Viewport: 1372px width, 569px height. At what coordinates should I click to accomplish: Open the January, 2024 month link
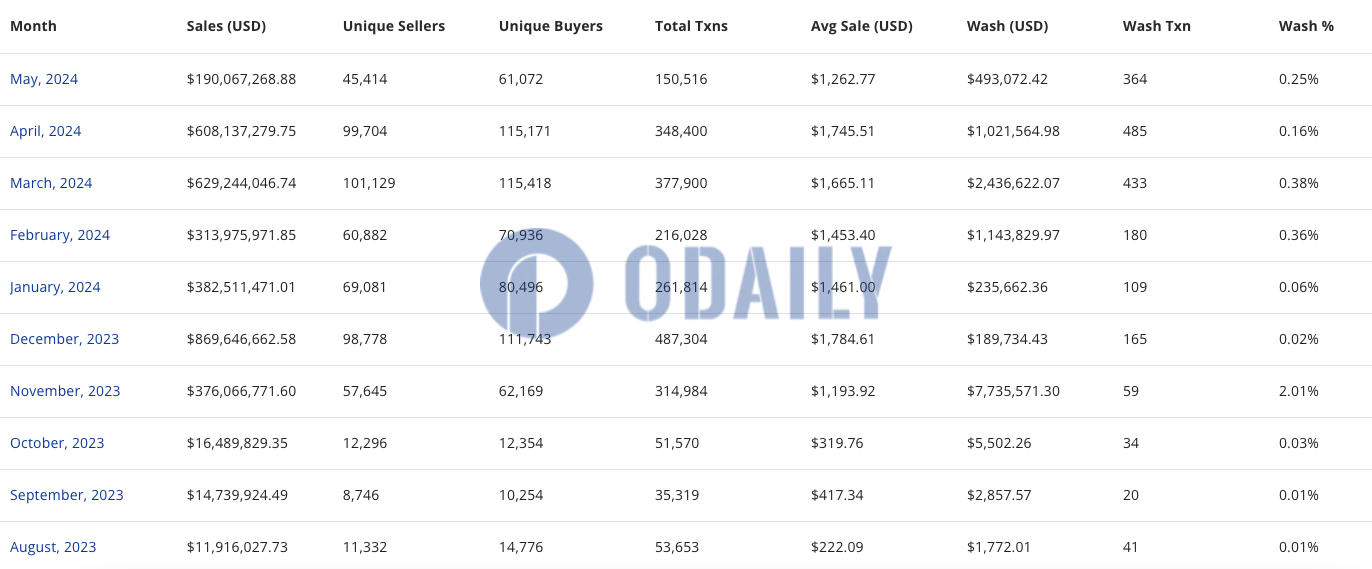click(x=55, y=287)
